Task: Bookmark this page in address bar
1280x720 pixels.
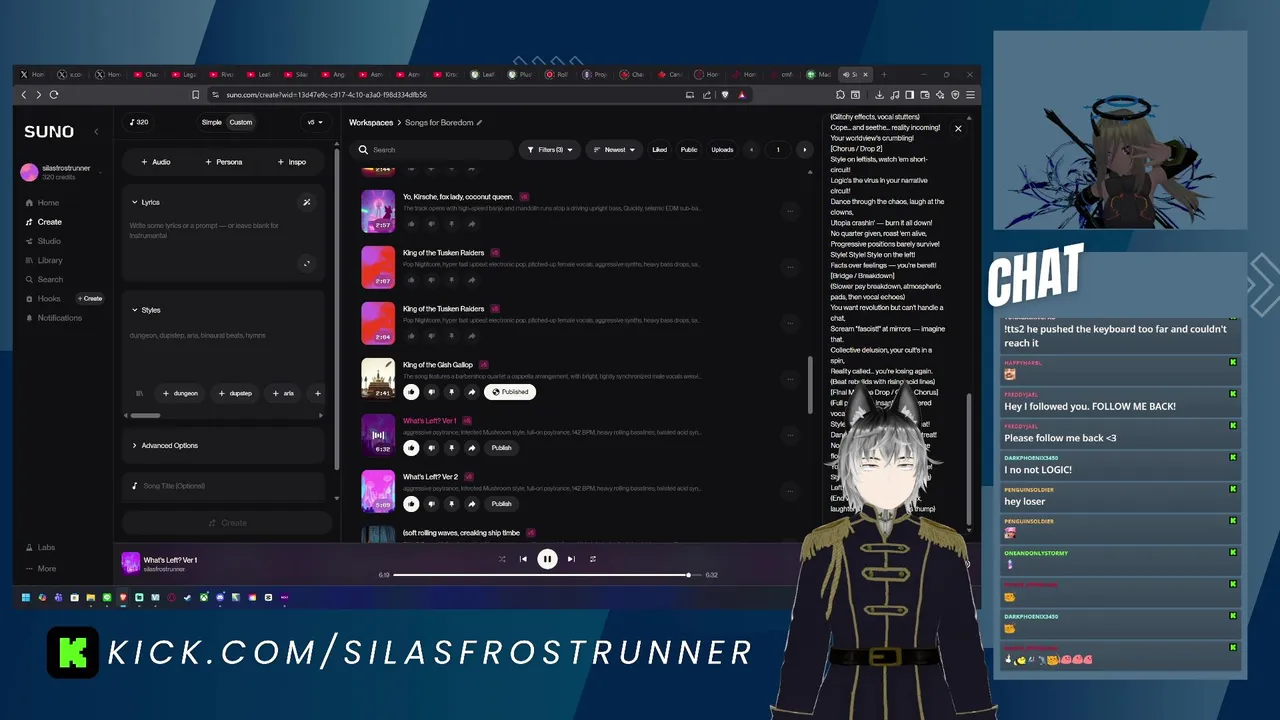Action: [196, 95]
